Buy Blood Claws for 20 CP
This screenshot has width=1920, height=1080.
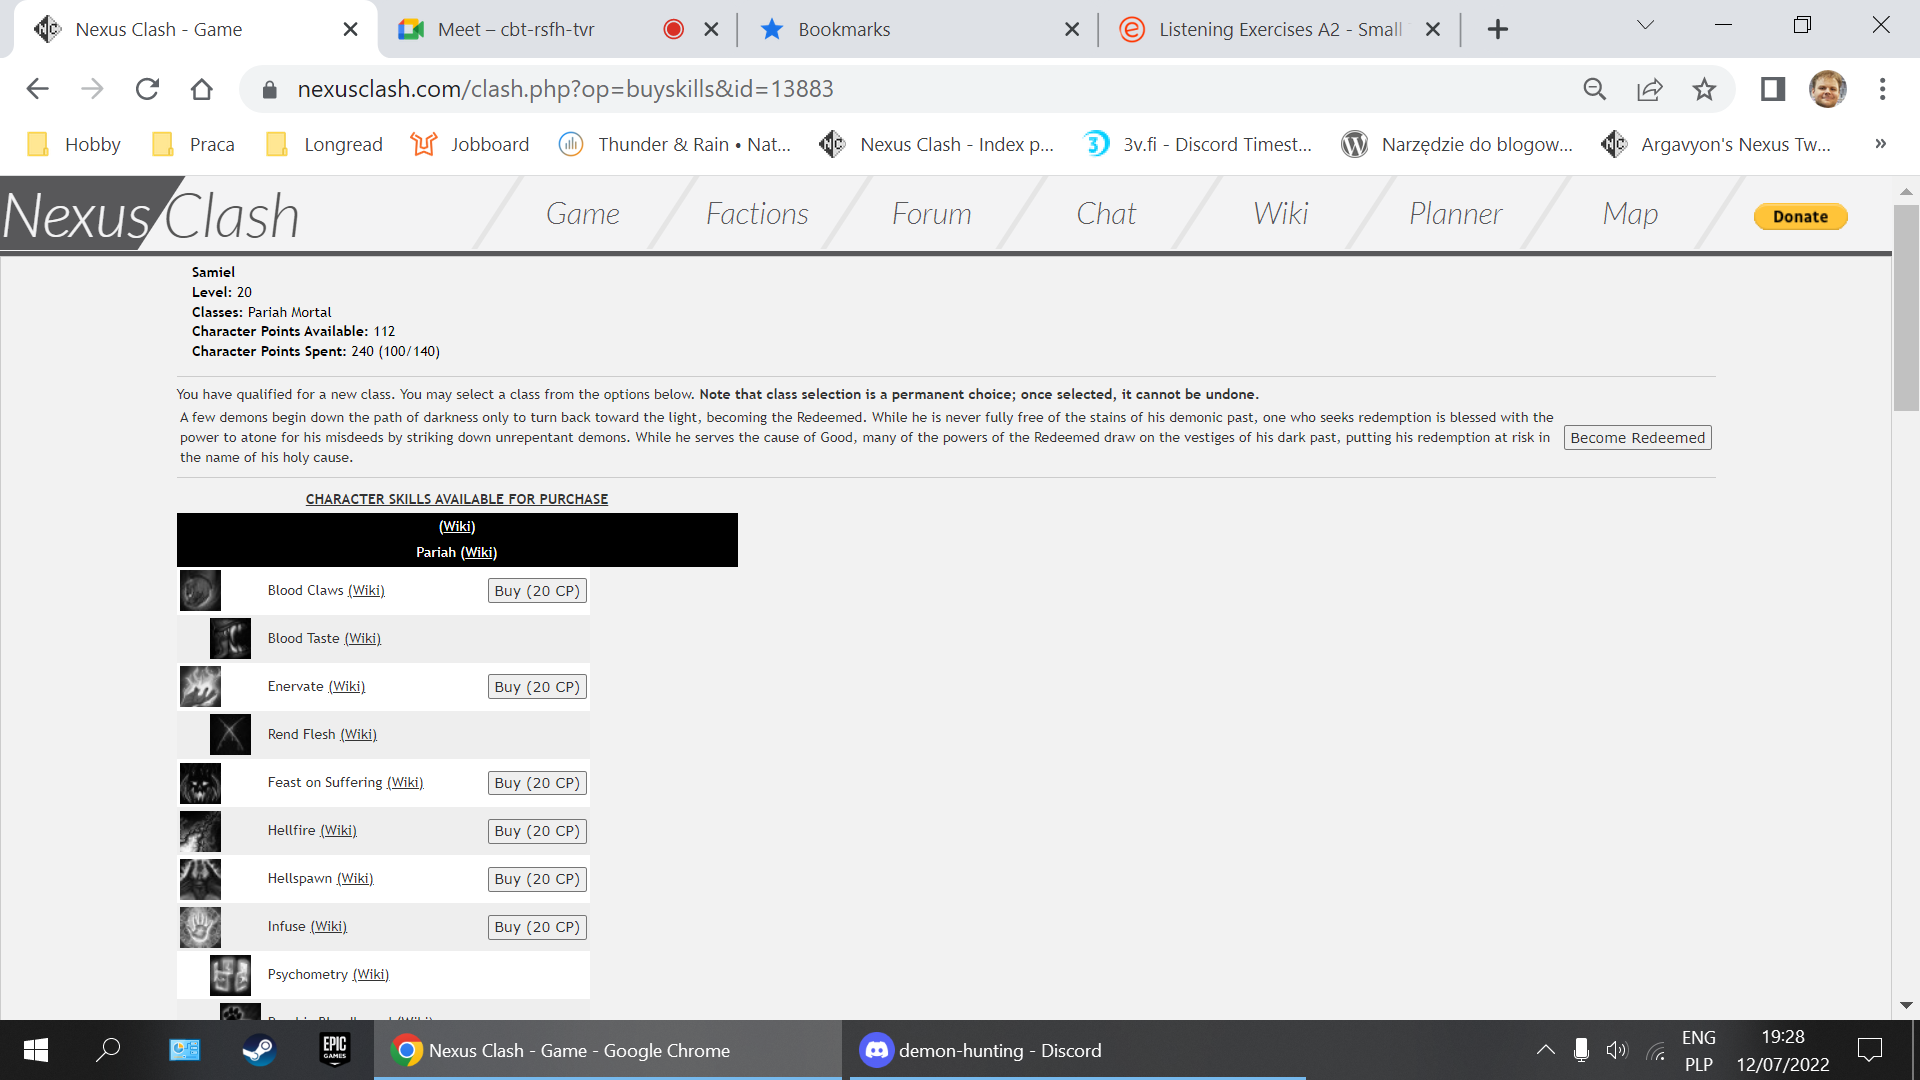click(537, 591)
